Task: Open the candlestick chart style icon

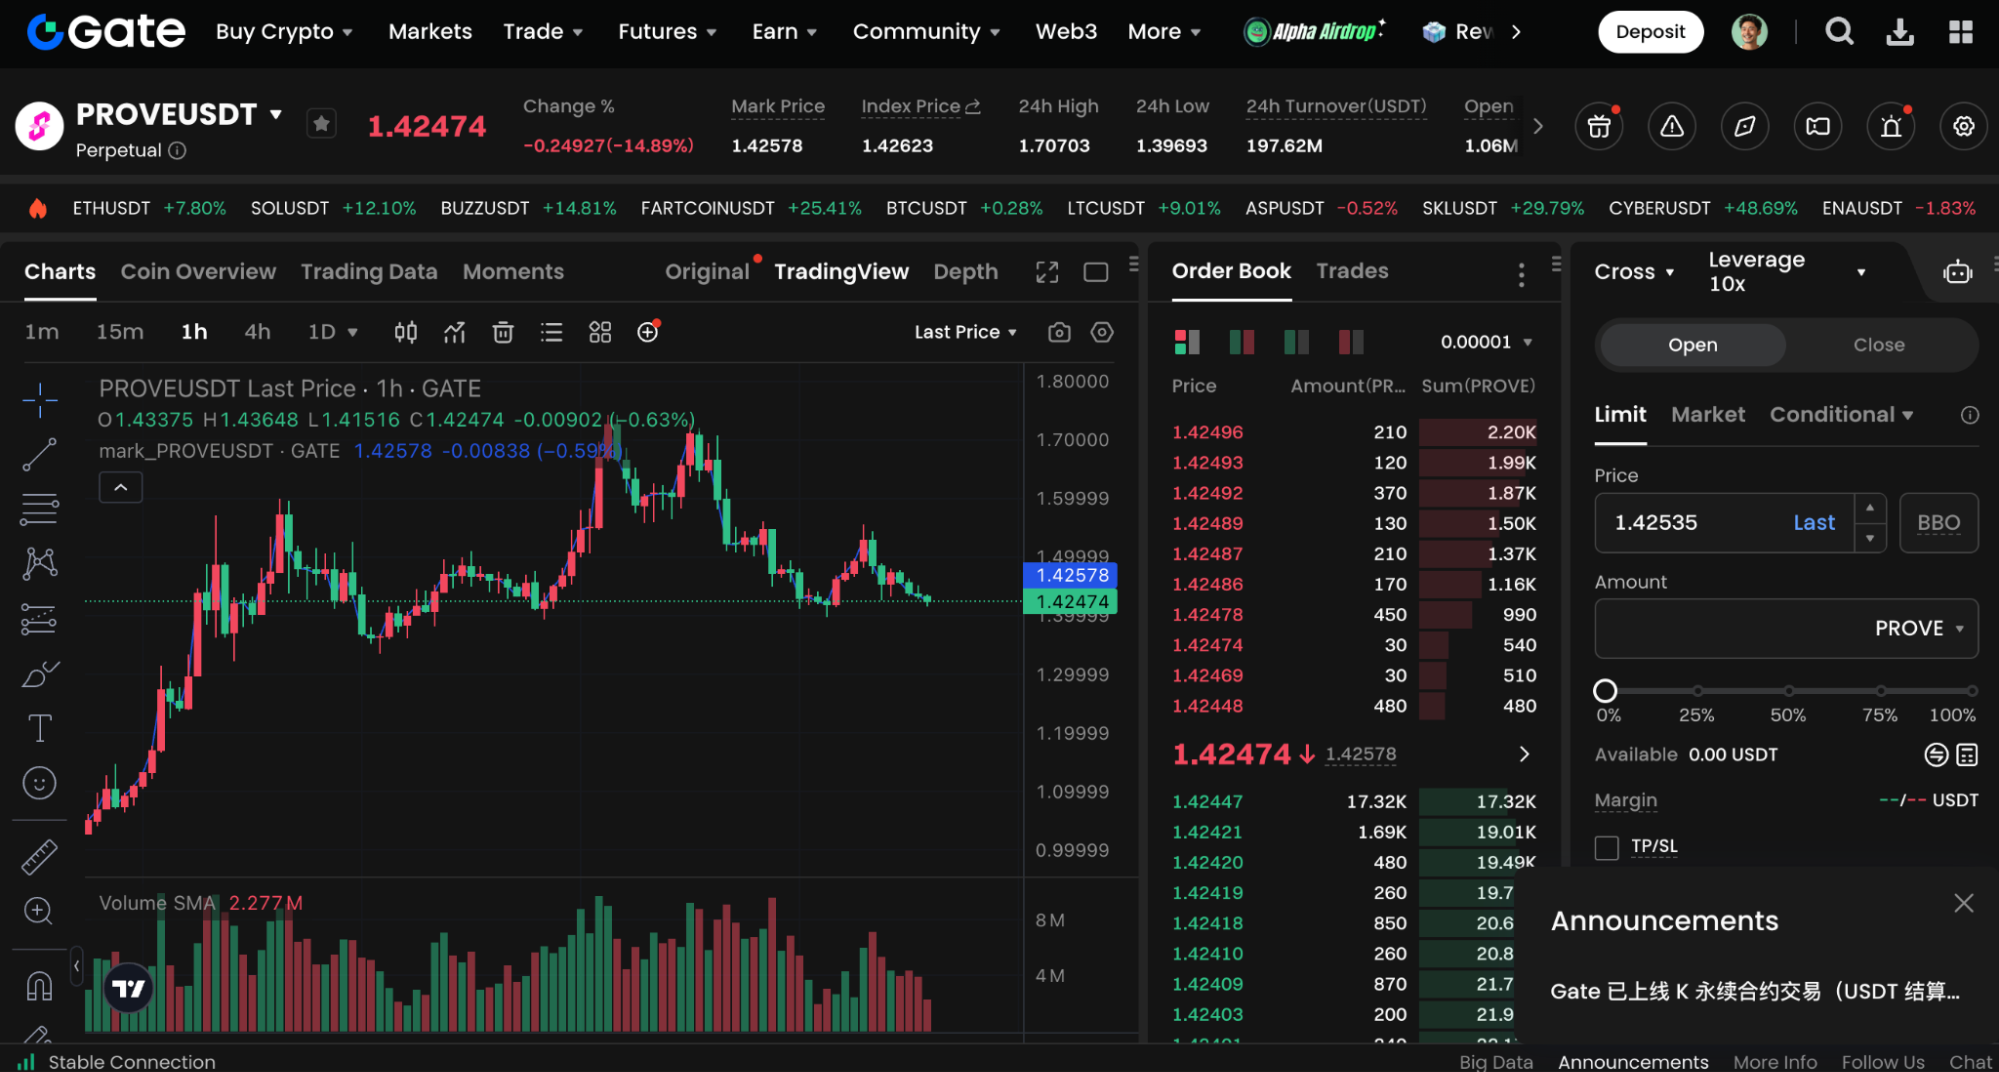Action: (405, 332)
